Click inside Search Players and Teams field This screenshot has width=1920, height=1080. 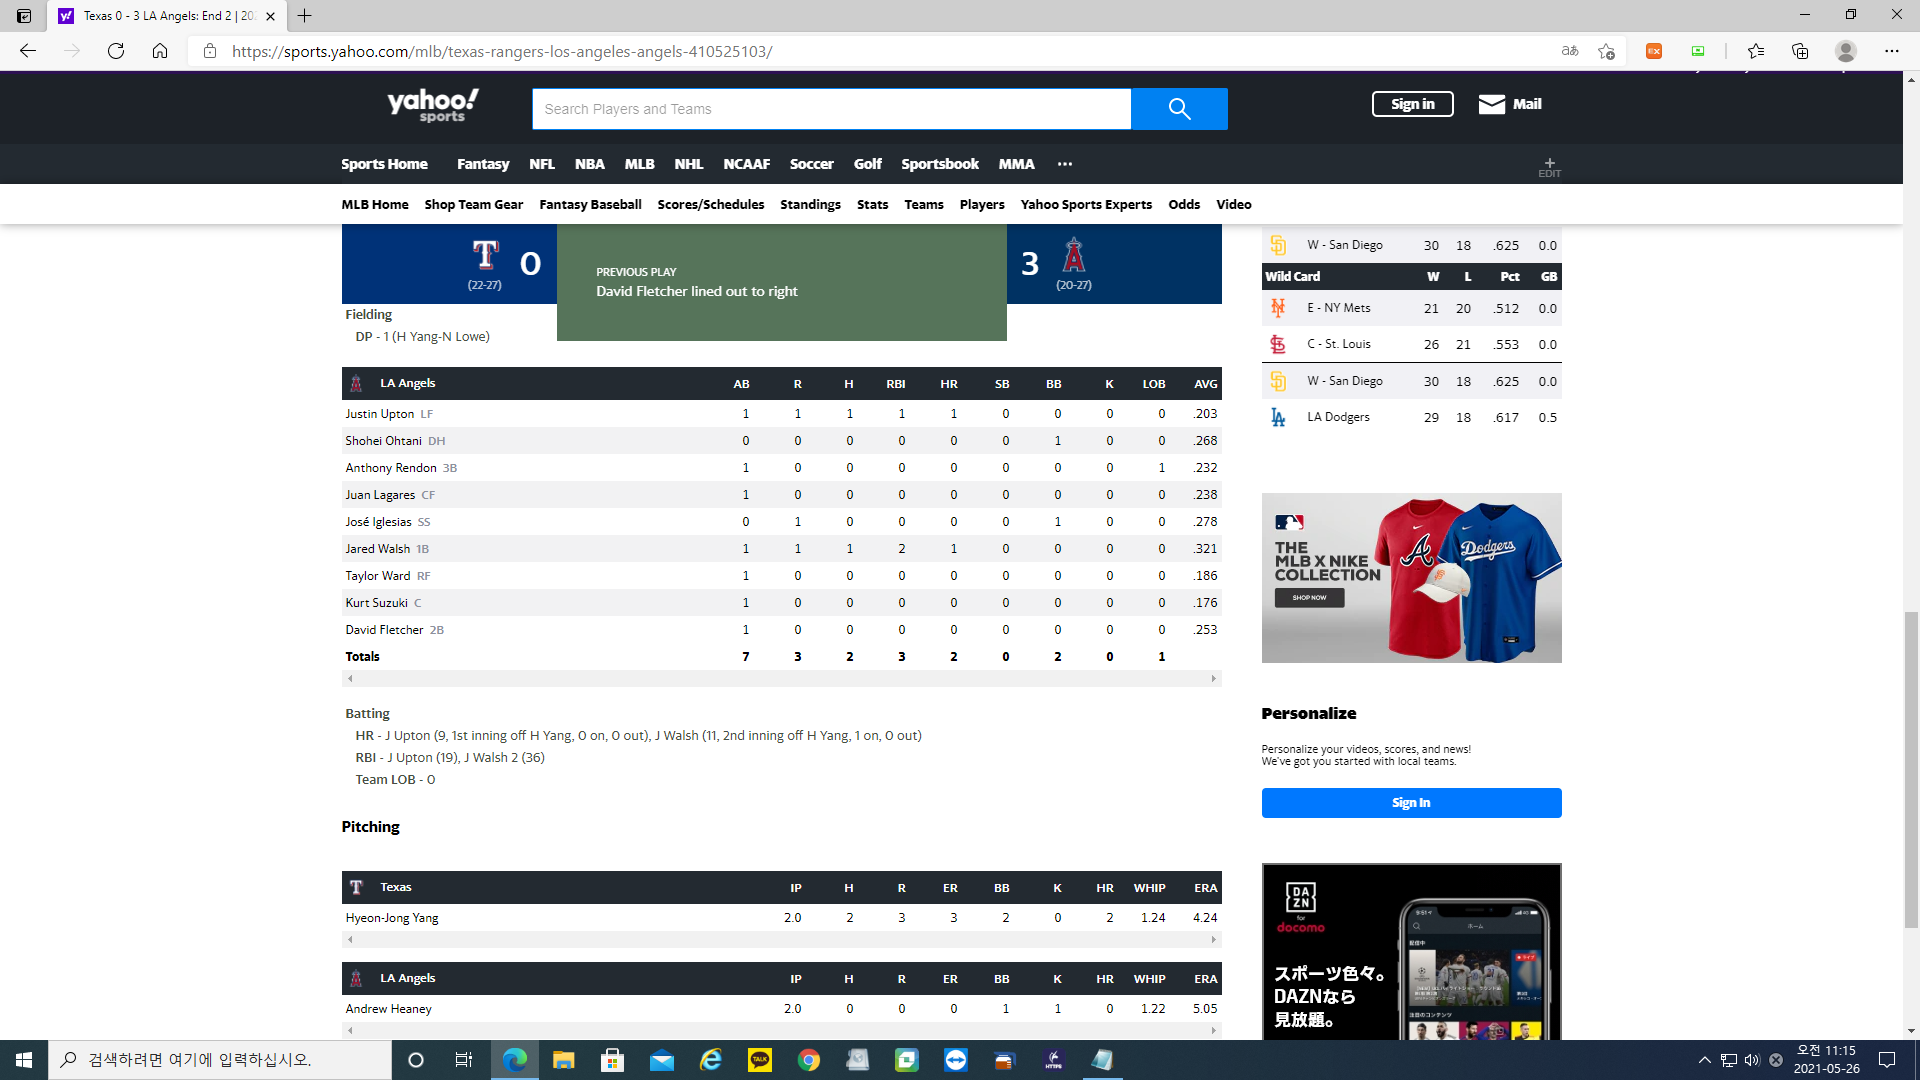[831, 109]
